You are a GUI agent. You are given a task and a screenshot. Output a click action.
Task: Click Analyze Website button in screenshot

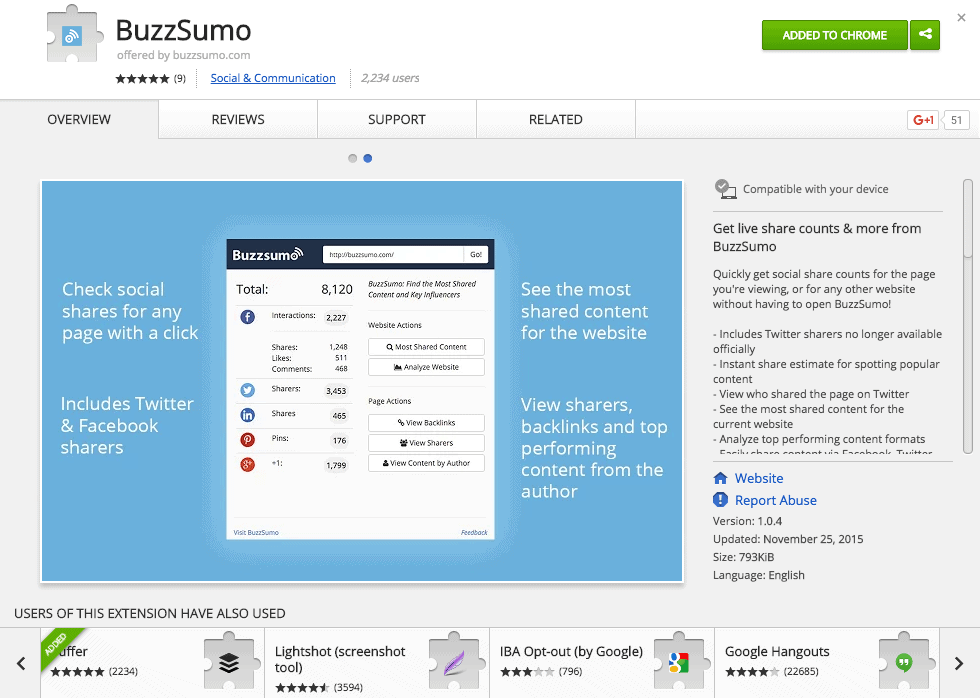click(x=426, y=367)
